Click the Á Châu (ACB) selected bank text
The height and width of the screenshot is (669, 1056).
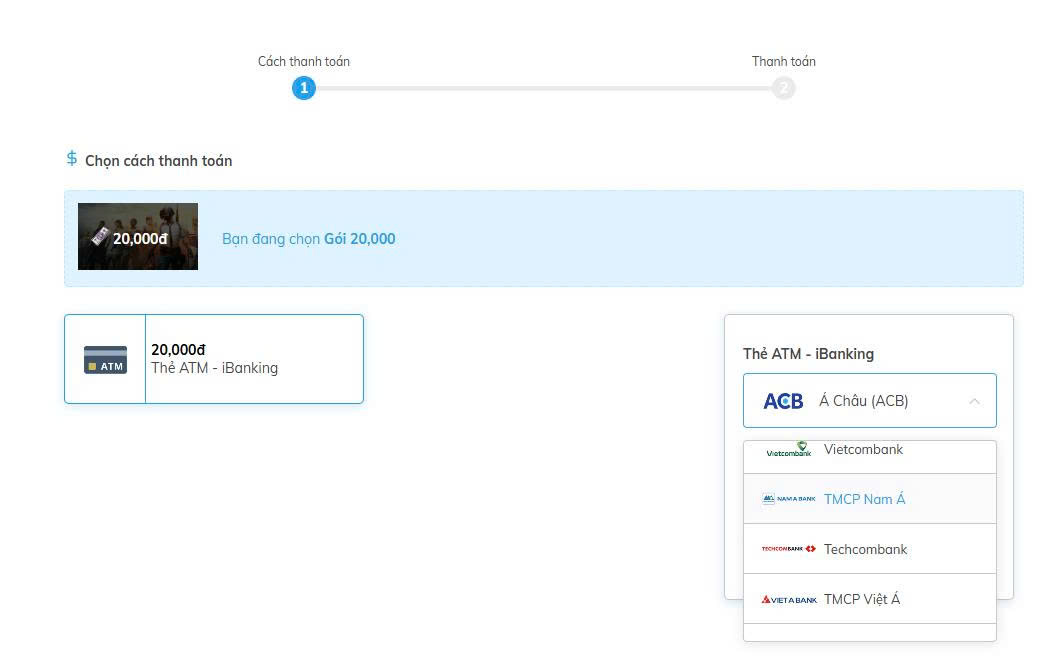point(863,401)
